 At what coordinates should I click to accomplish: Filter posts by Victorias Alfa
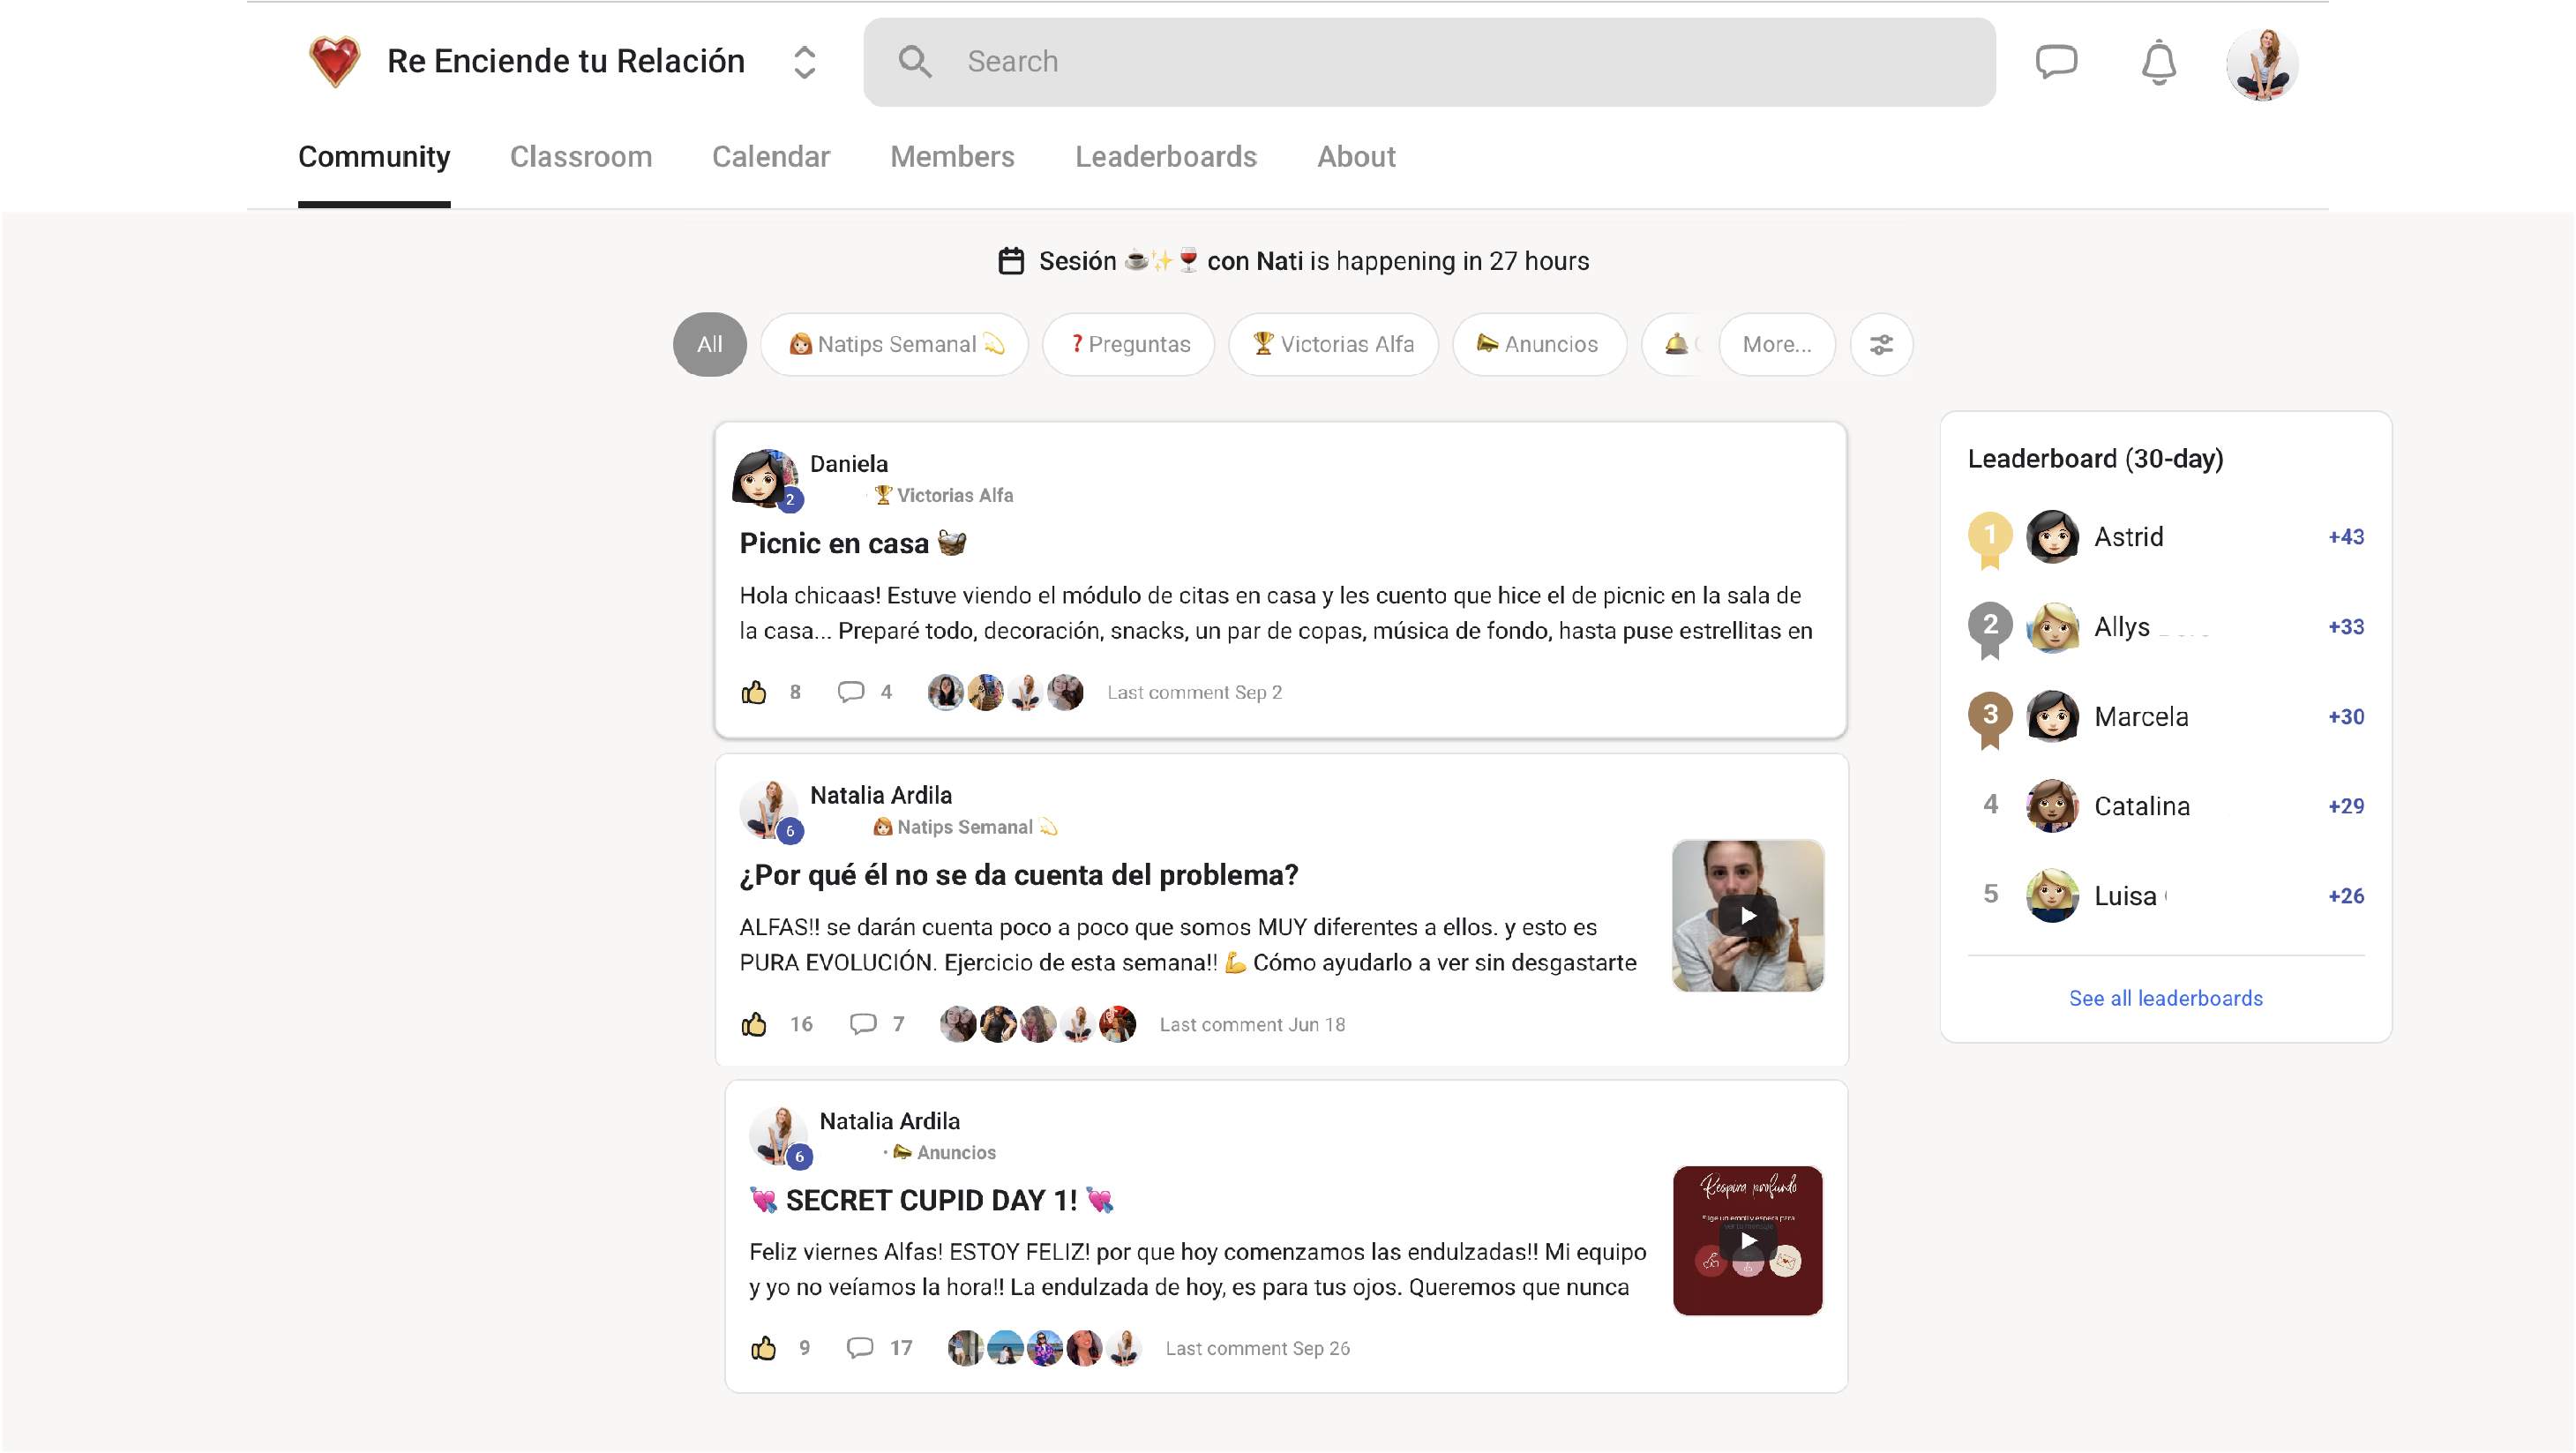point(1333,345)
